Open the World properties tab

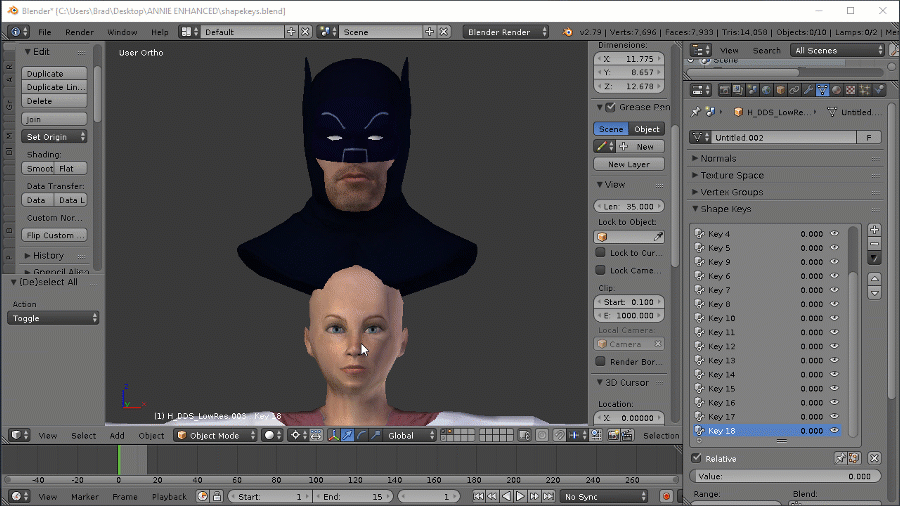point(766,90)
